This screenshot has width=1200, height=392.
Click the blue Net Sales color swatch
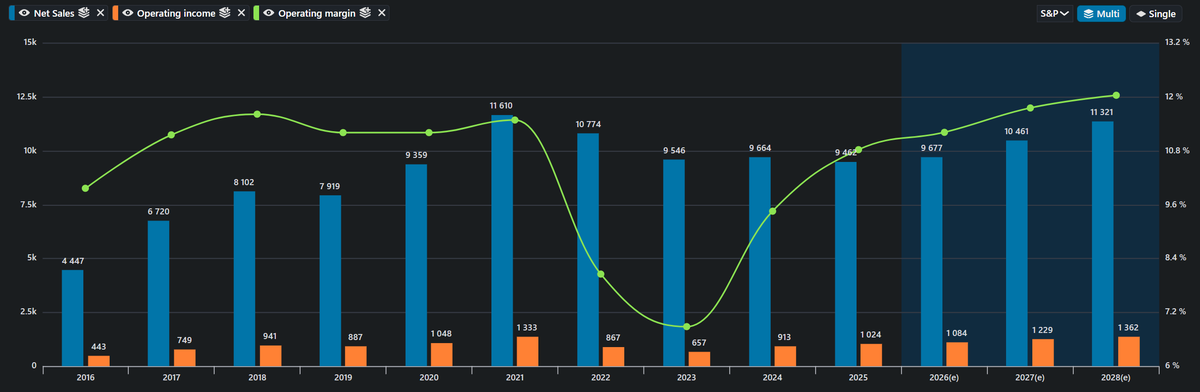click(11, 14)
